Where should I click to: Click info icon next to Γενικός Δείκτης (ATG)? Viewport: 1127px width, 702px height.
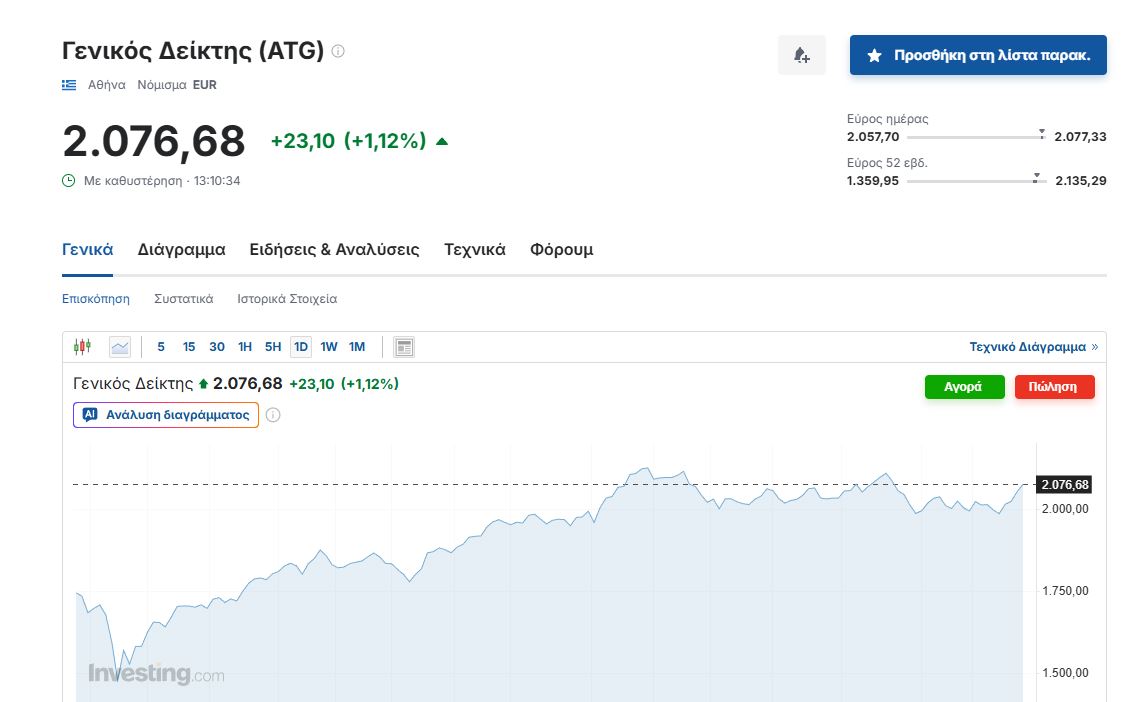click(338, 51)
